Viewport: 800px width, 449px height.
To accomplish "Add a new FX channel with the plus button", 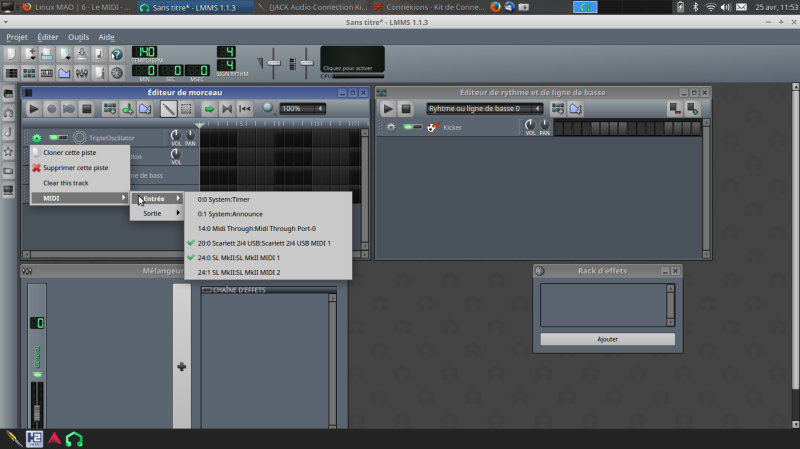I will click(182, 366).
